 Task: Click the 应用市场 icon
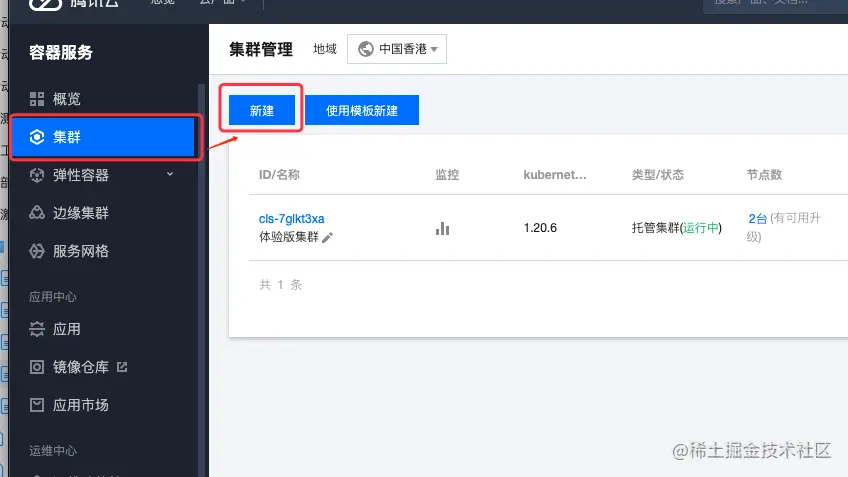(x=37, y=405)
